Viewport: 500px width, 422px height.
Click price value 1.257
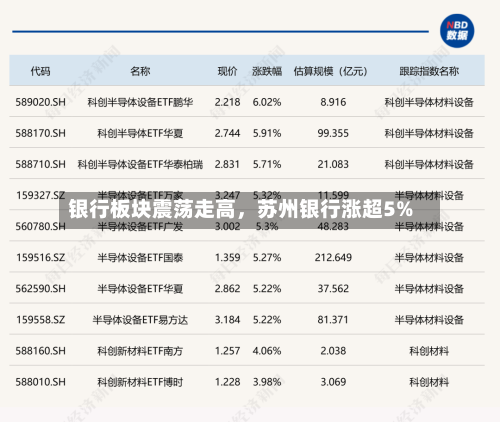pos(227,351)
